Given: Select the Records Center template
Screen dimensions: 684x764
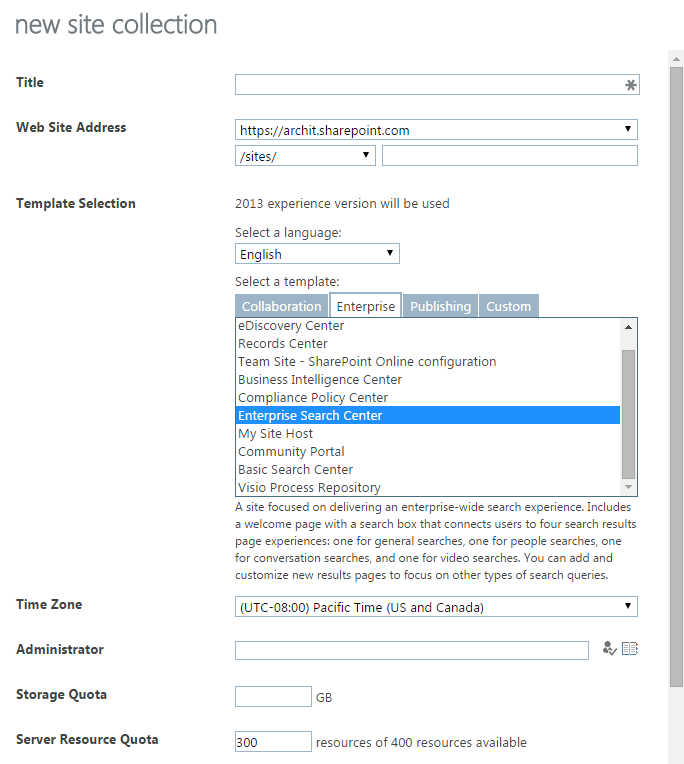Looking at the screenshot, I should pyautogui.click(x=428, y=344).
